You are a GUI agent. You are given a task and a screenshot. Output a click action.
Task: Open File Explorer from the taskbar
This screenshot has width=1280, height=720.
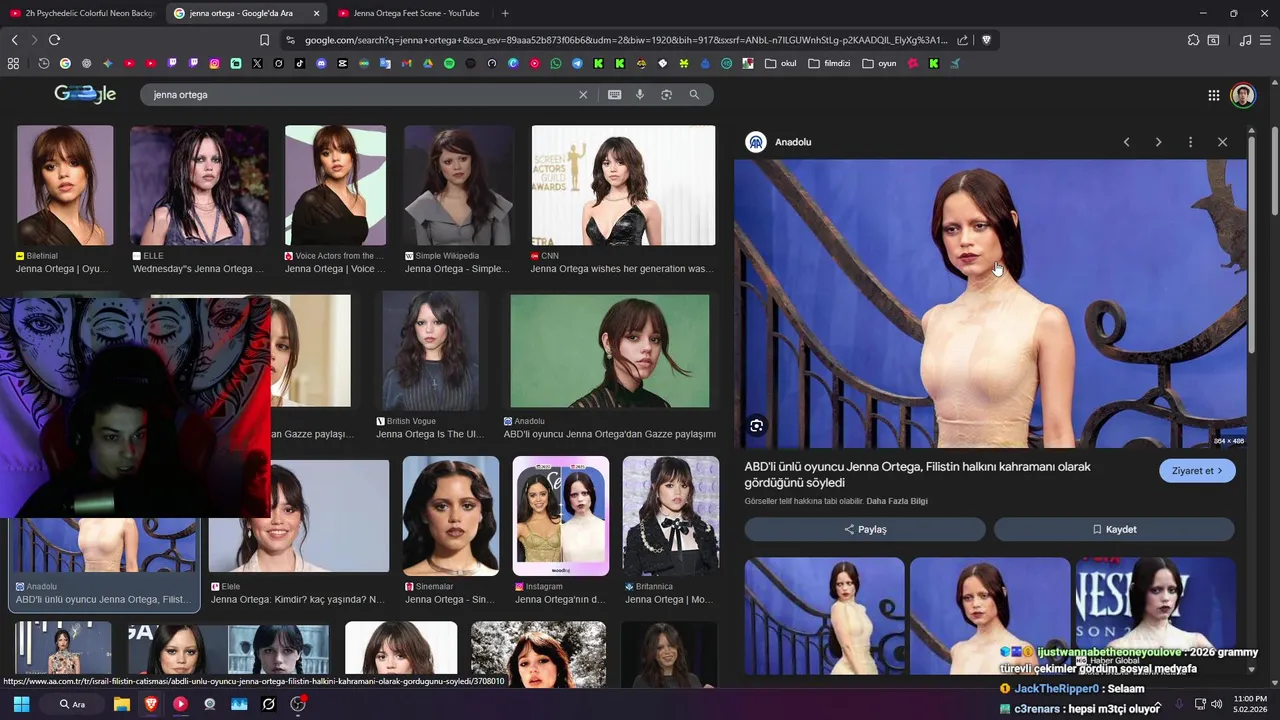(121, 704)
